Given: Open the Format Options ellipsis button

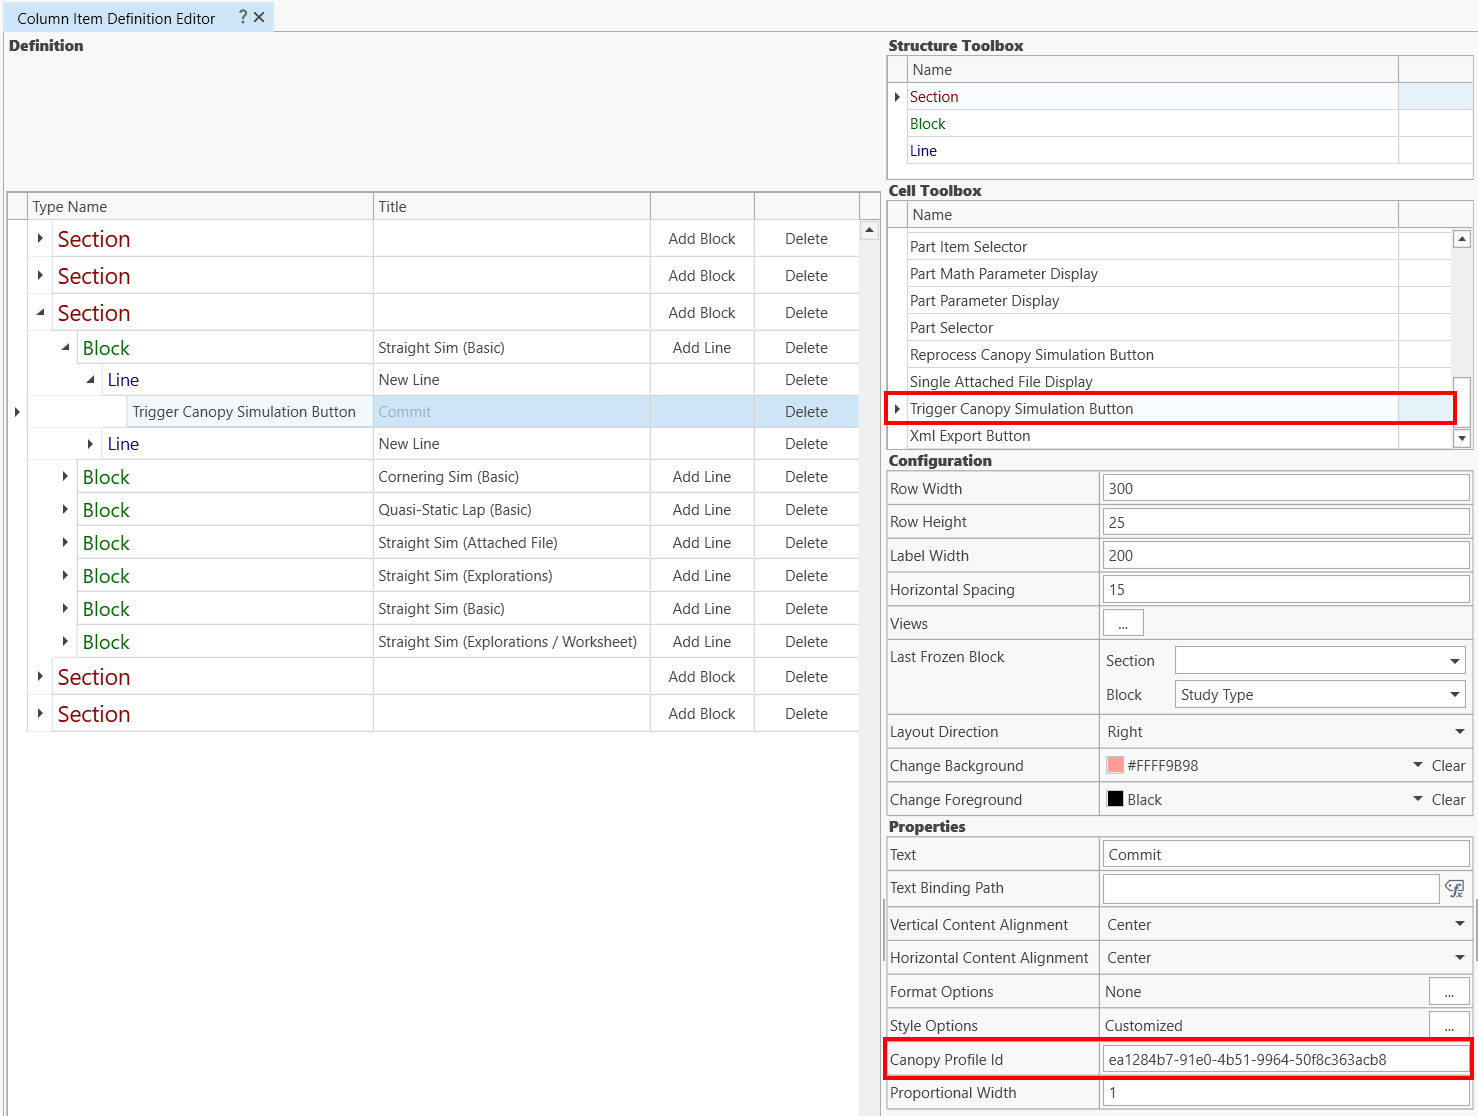Looking at the screenshot, I should (x=1449, y=992).
